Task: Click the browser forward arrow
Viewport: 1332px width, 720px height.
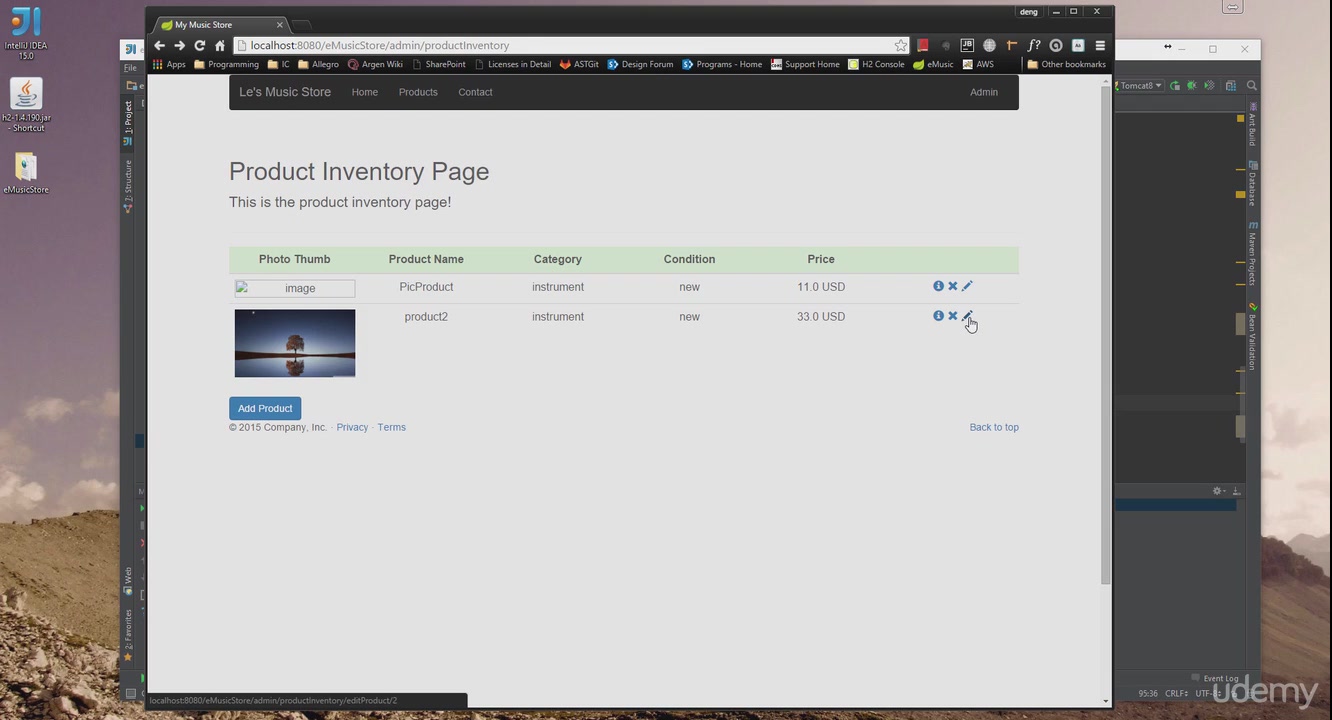Action: 179,45
